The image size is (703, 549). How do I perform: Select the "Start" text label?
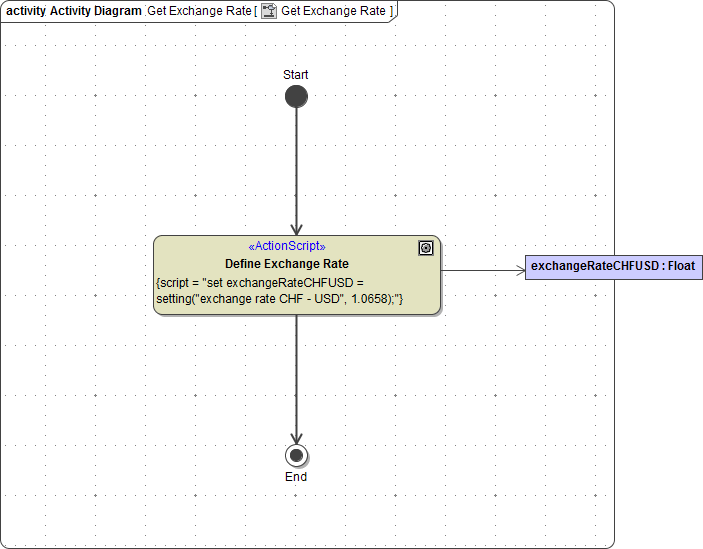[x=296, y=75]
